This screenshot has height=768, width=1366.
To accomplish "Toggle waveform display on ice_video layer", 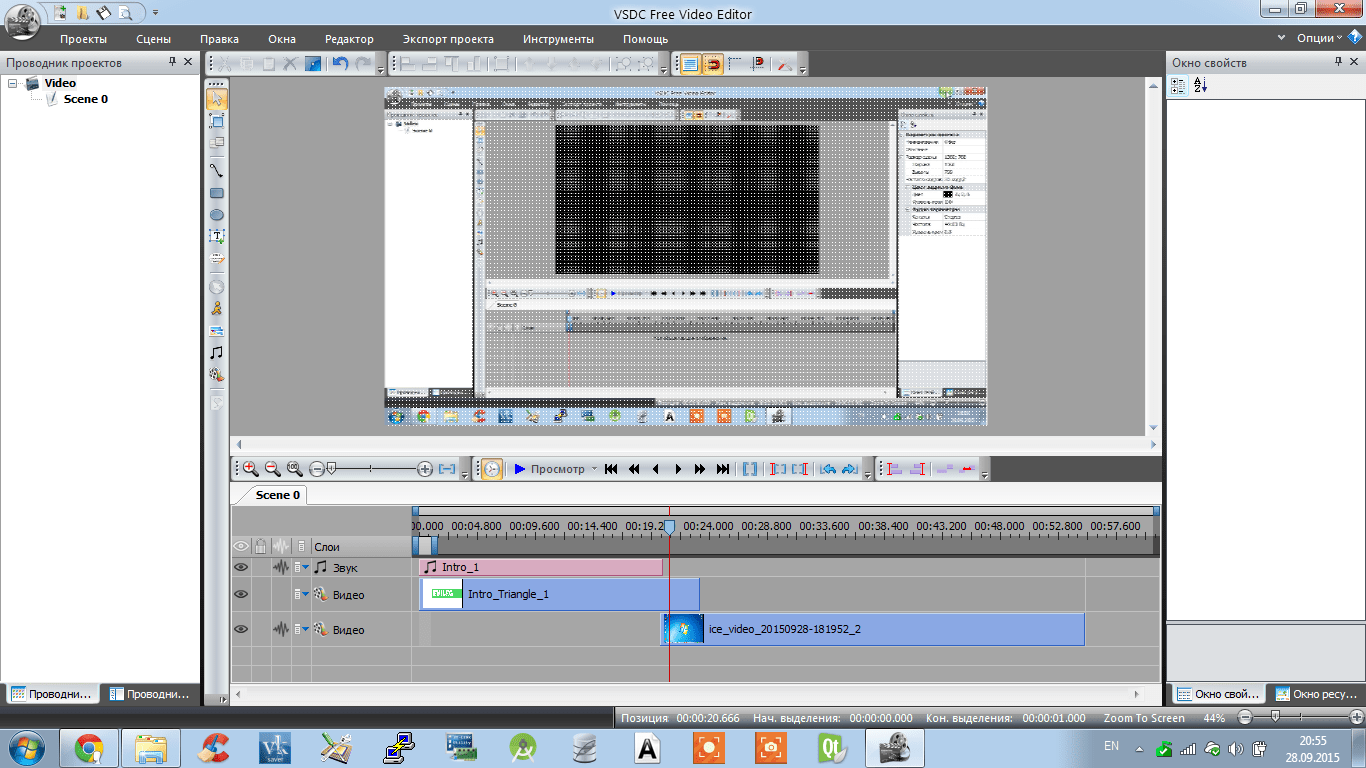I will (x=281, y=629).
